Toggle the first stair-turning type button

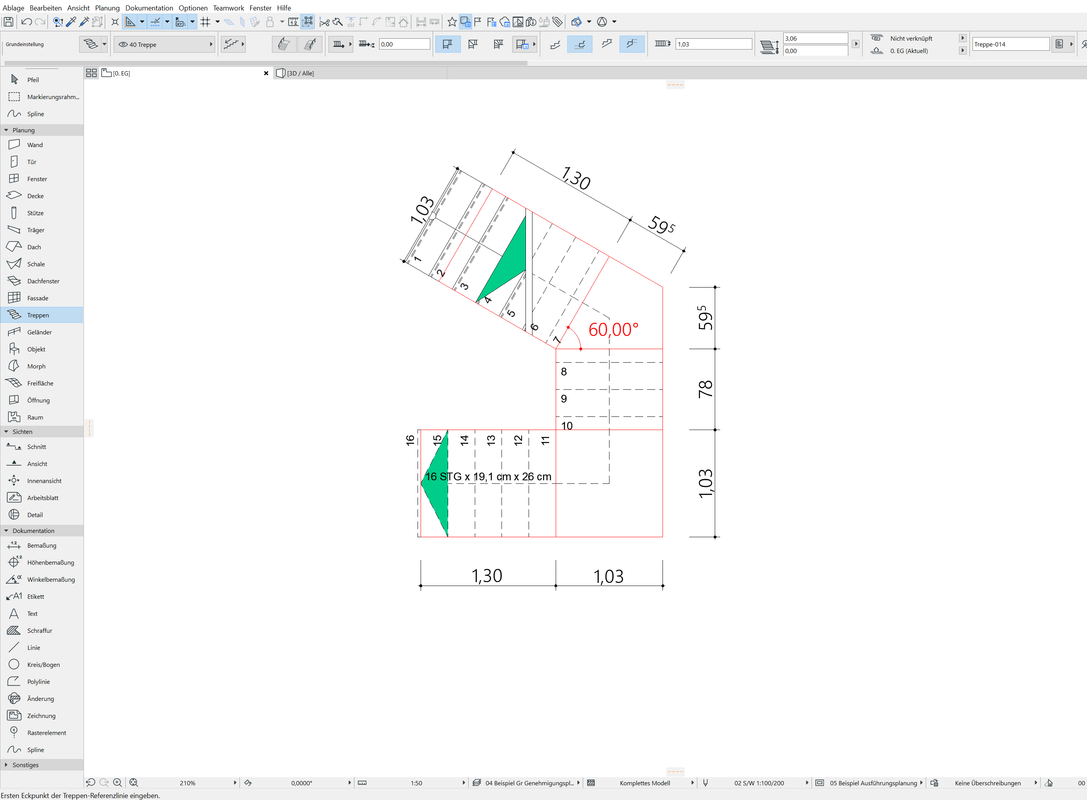pyautogui.click(x=555, y=44)
